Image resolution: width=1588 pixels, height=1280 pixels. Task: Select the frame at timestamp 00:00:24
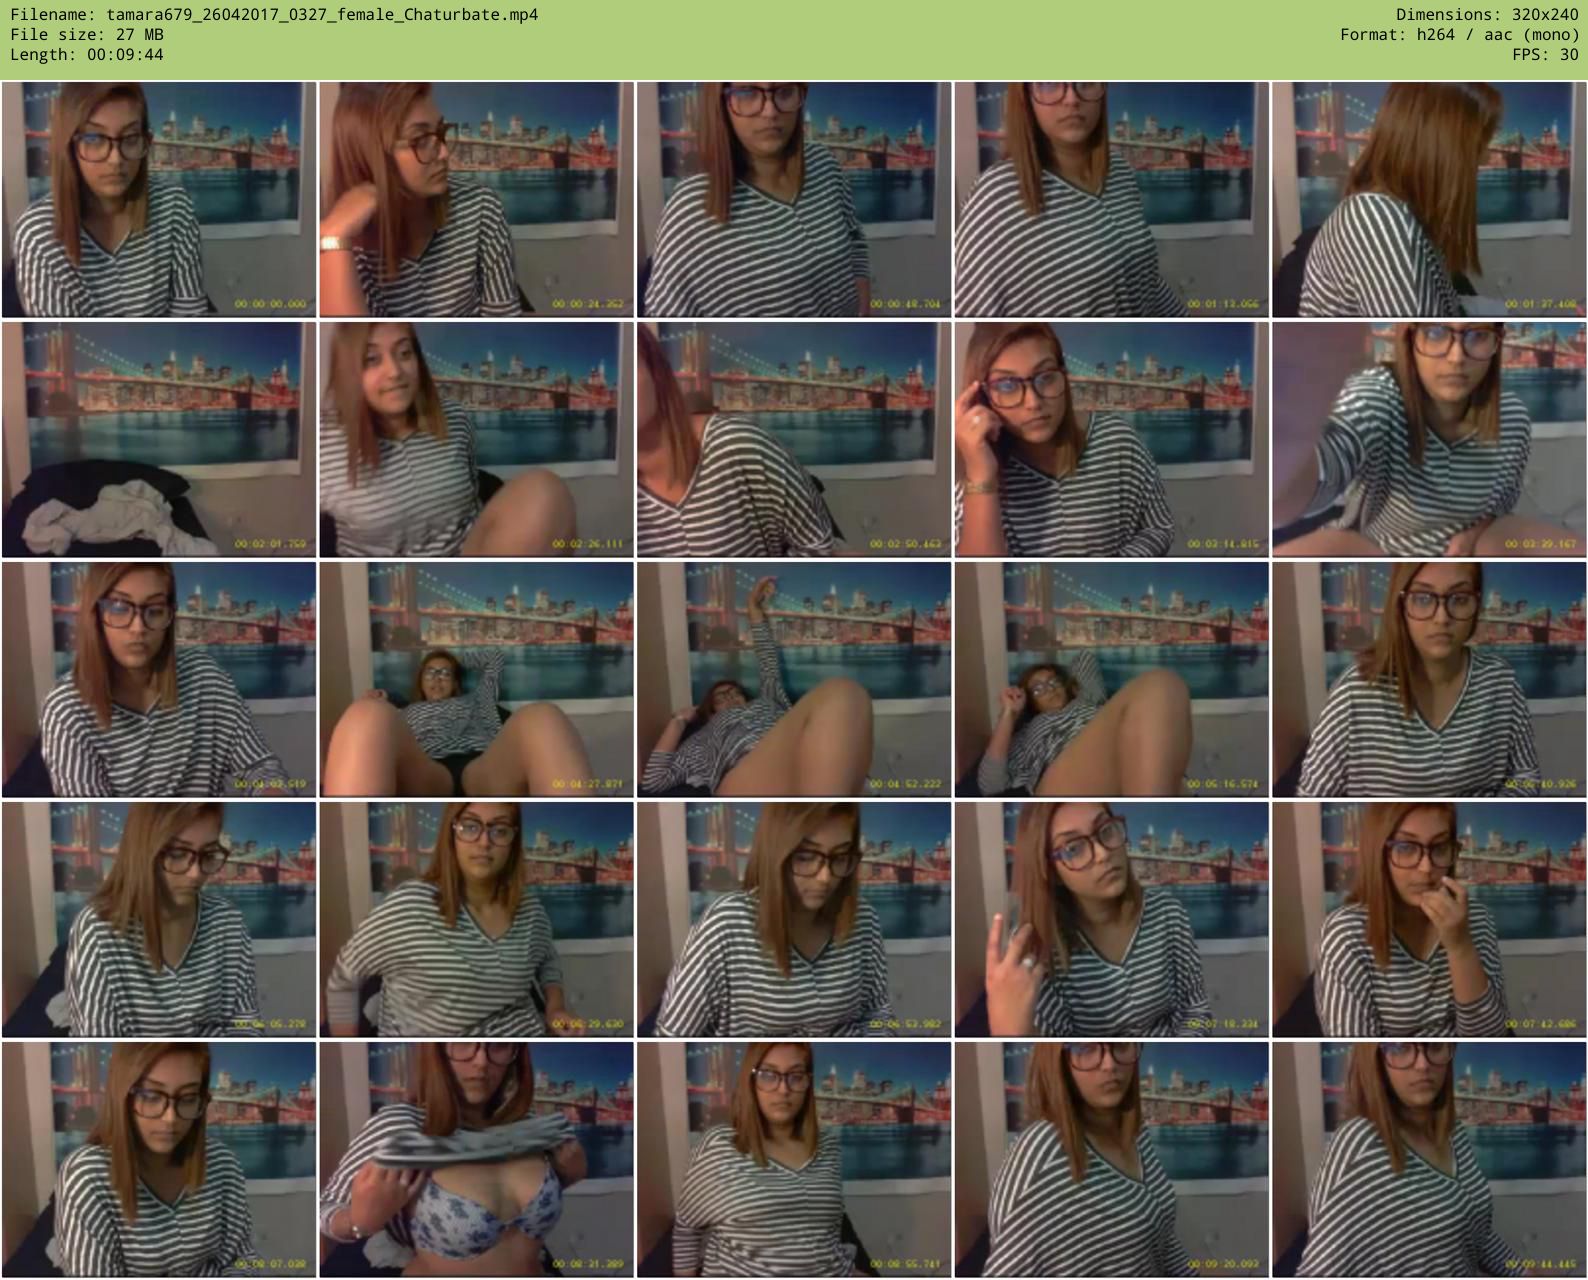tap(476, 200)
